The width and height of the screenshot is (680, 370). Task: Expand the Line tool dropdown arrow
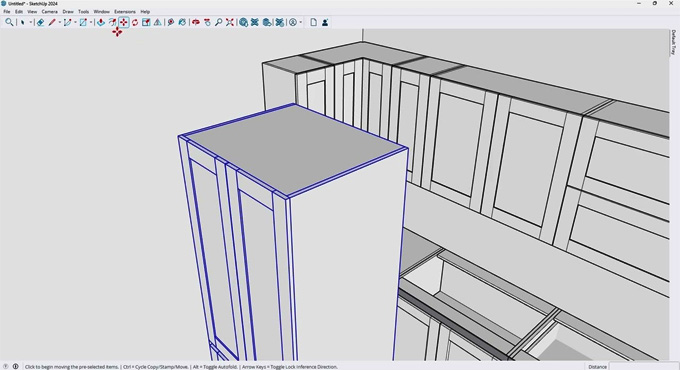(60, 22)
